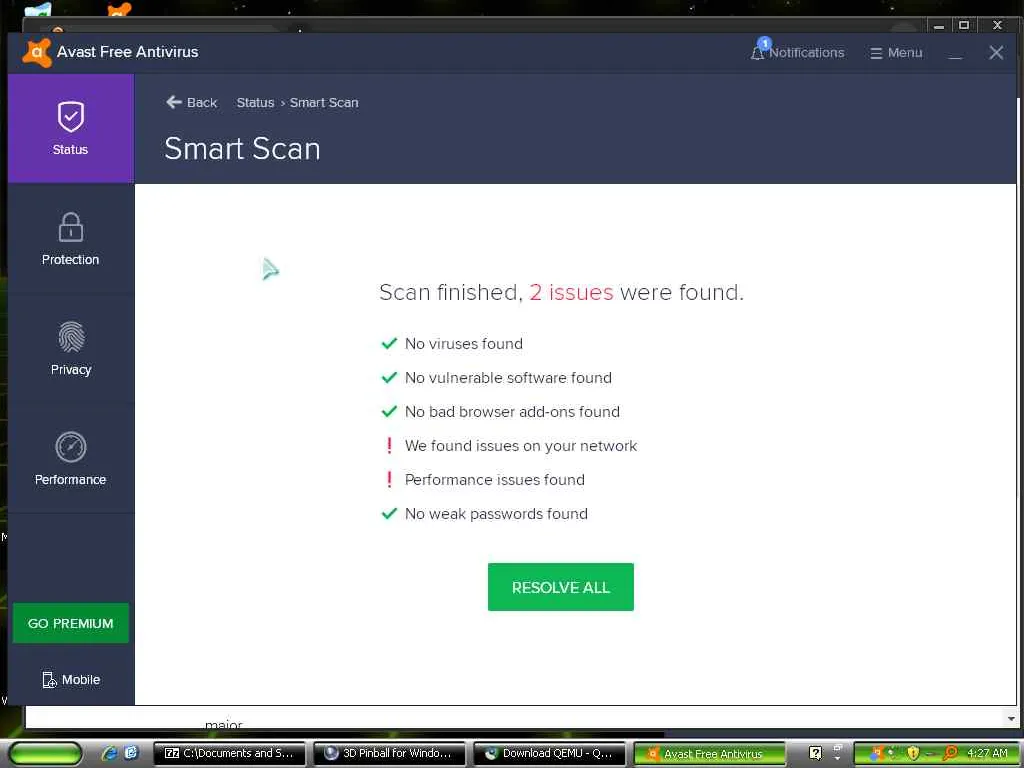Screen dimensions: 1024x768
Task: Maximize the background browser window
Action: [x=964, y=25]
